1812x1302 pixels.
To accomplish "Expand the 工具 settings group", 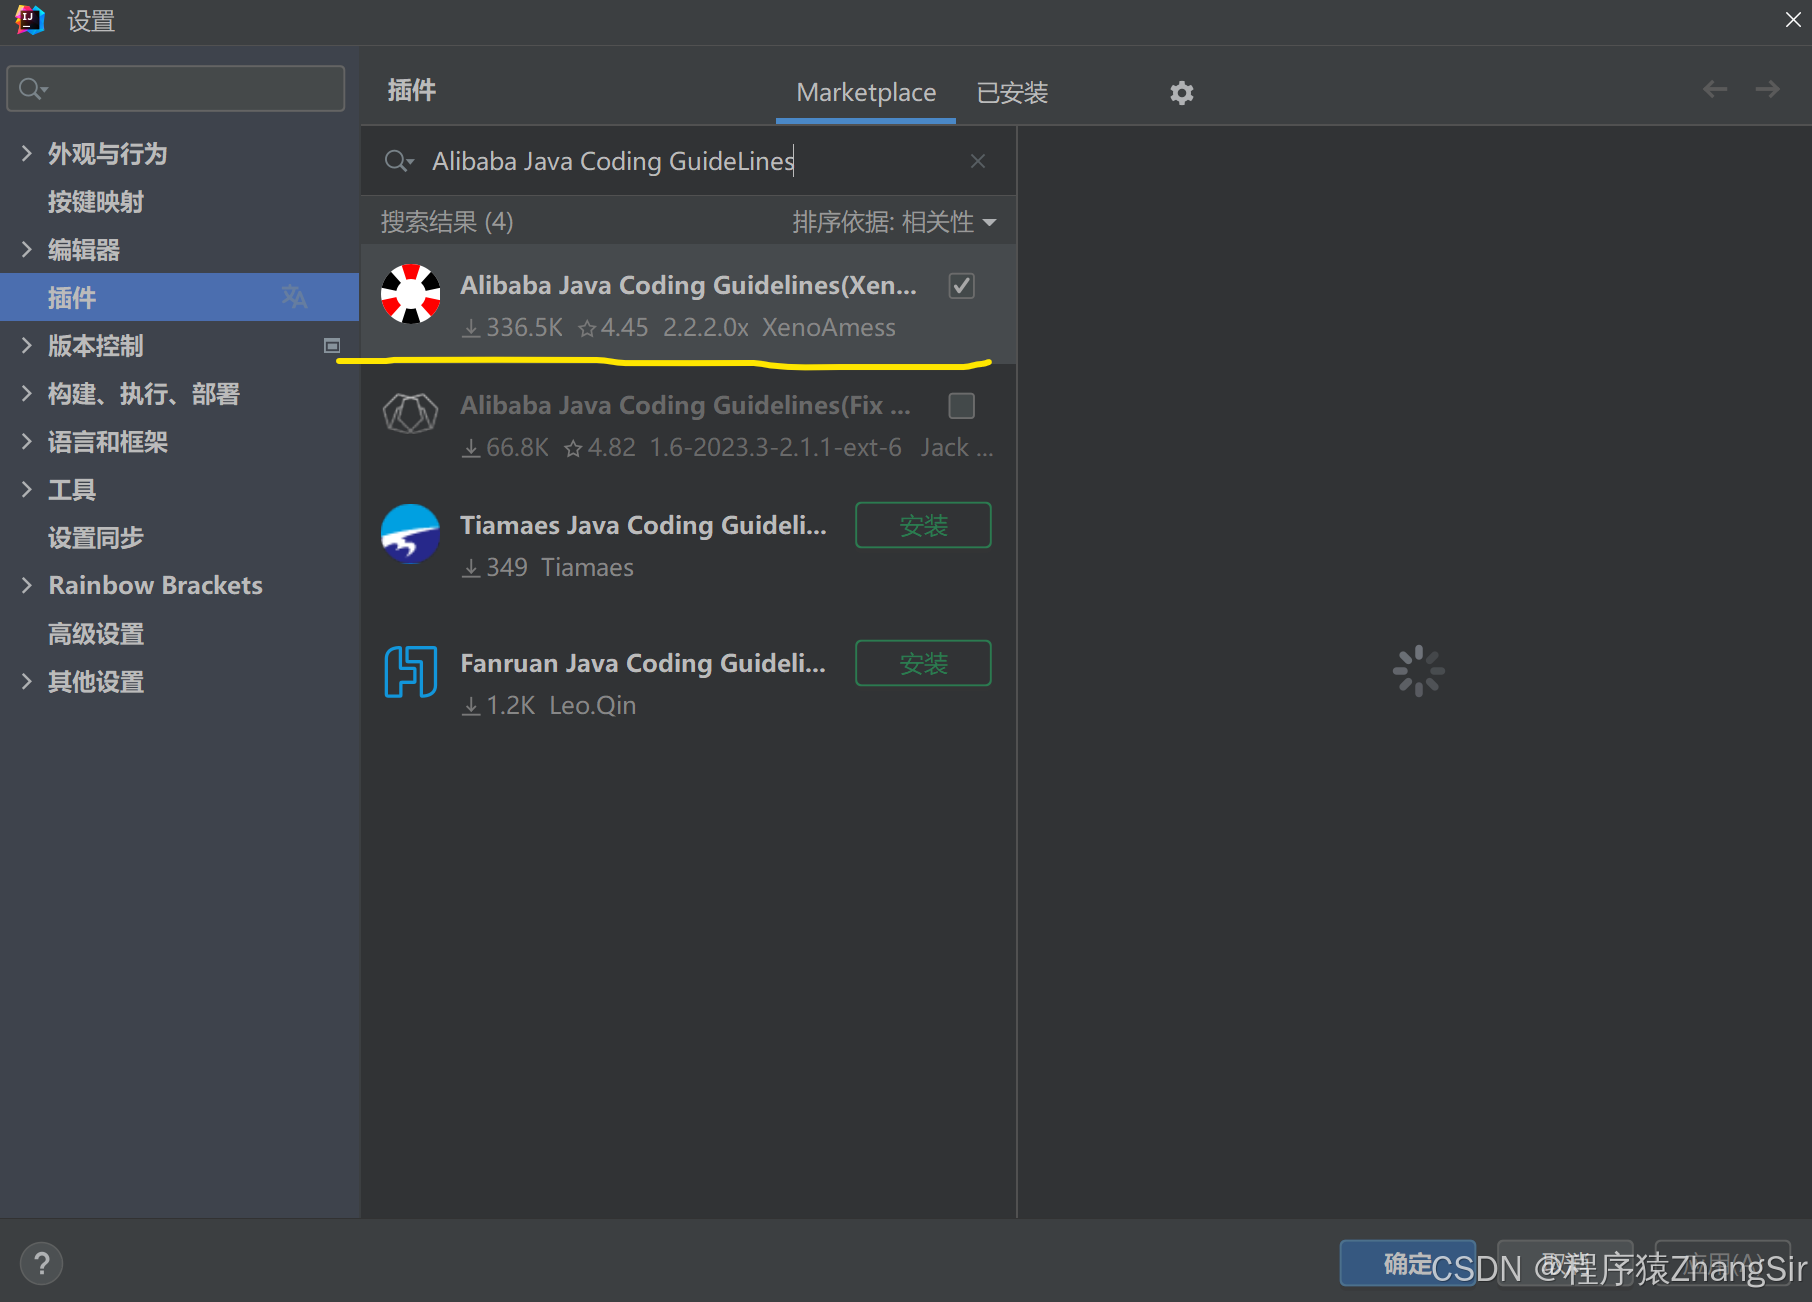I will 26,489.
